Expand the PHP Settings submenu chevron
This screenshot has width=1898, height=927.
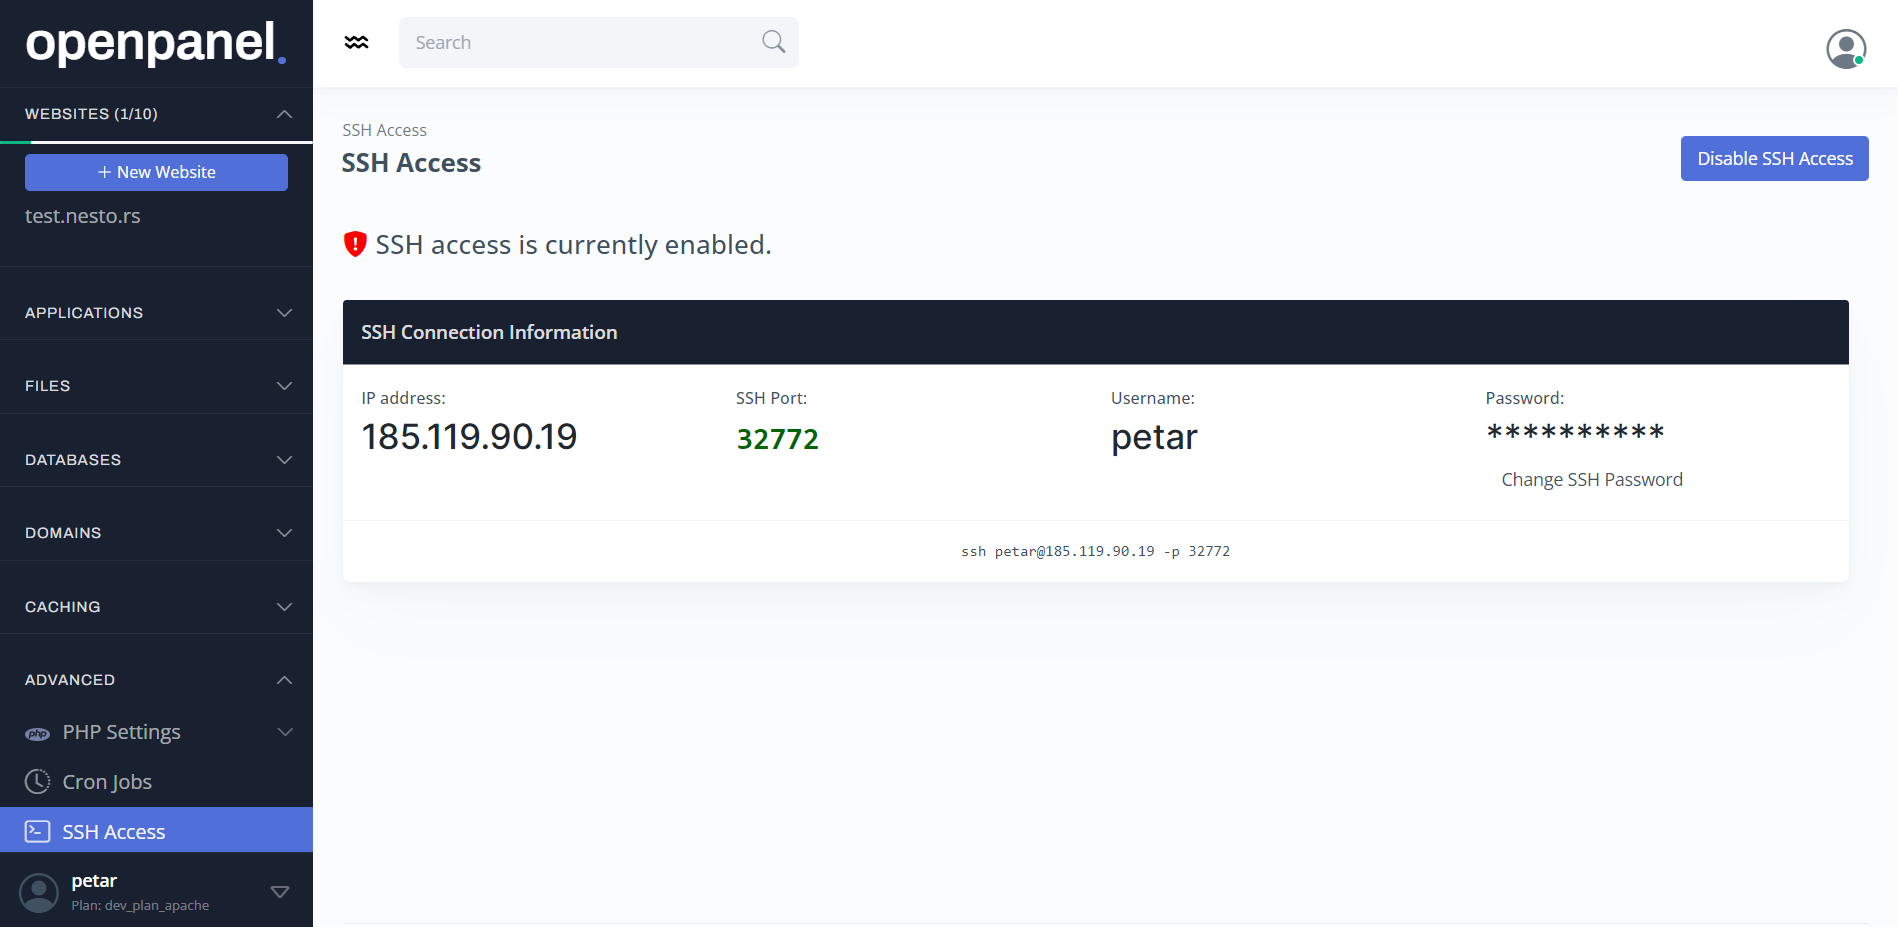[284, 732]
